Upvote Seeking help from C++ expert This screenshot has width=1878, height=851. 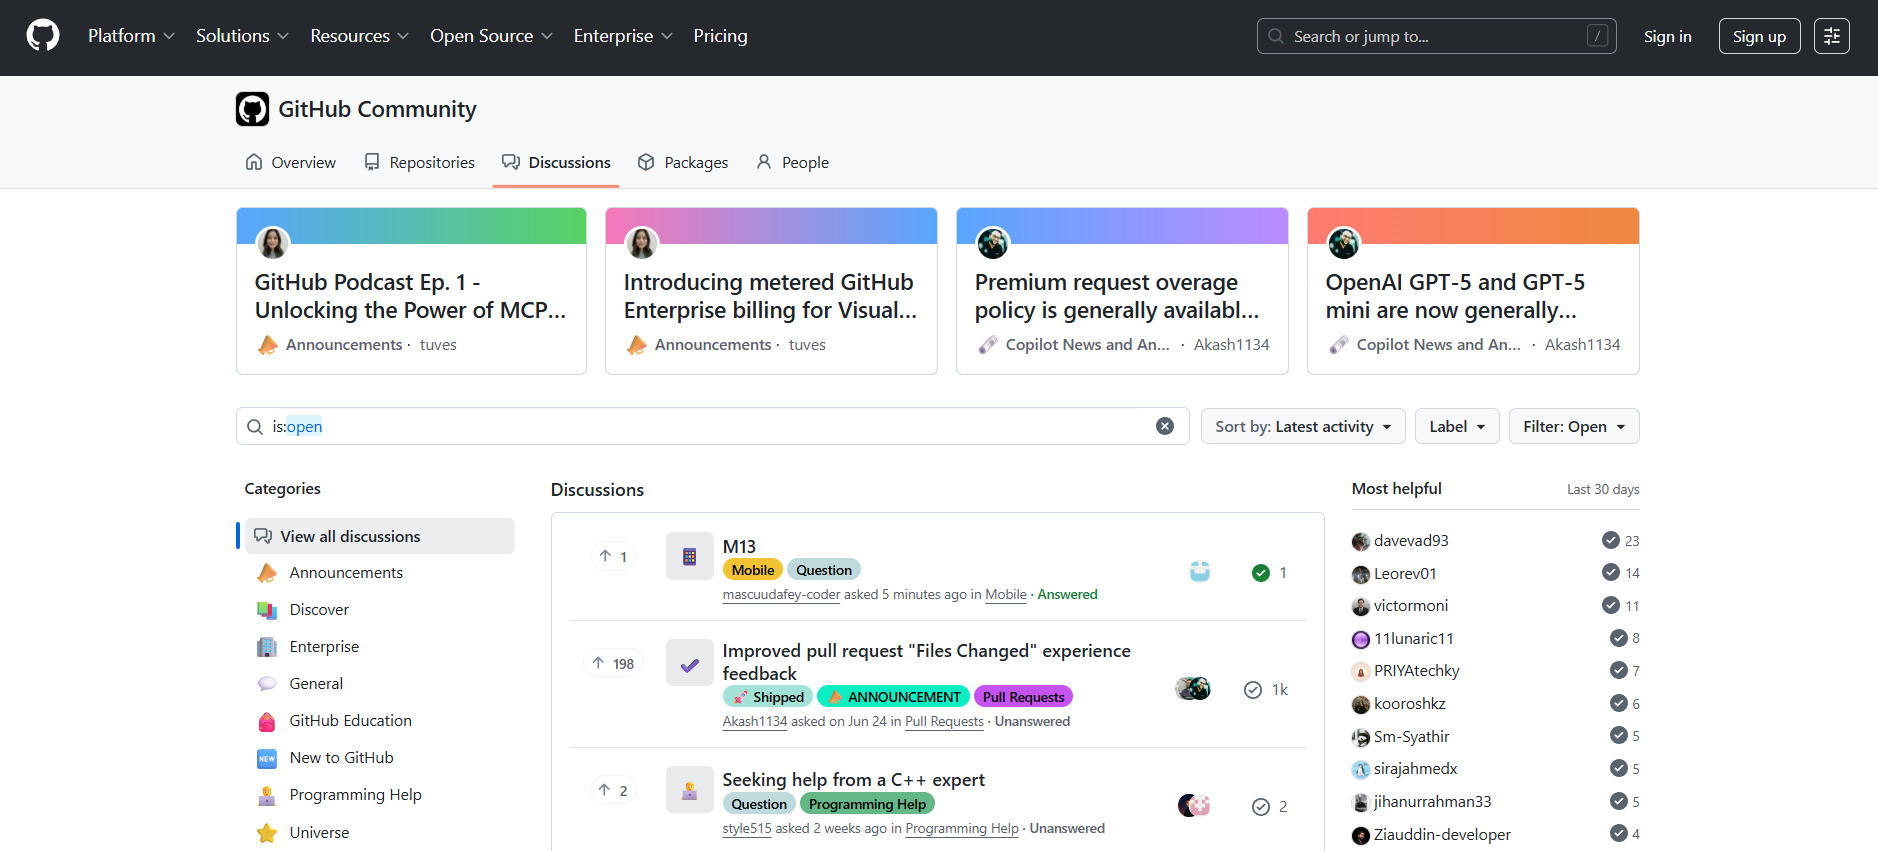pos(613,790)
